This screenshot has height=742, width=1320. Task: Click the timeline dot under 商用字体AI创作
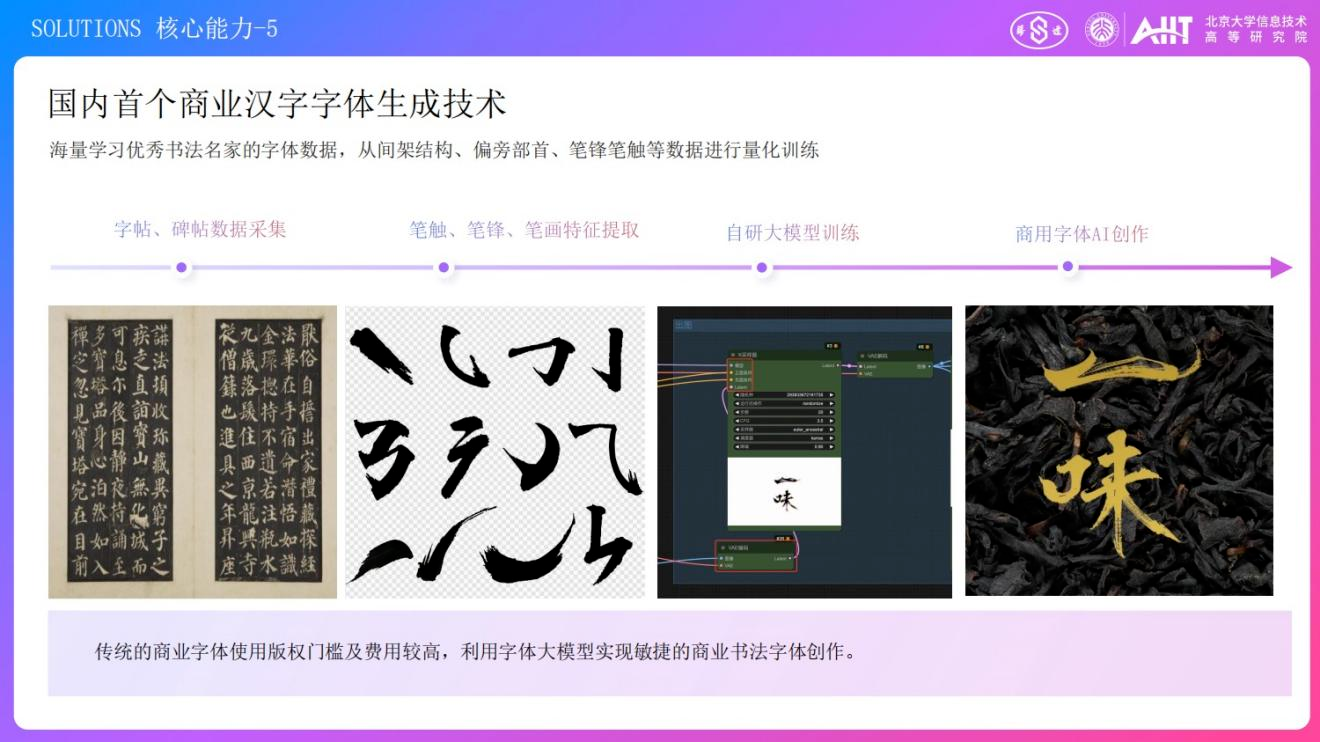pyautogui.click(x=1068, y=267)
